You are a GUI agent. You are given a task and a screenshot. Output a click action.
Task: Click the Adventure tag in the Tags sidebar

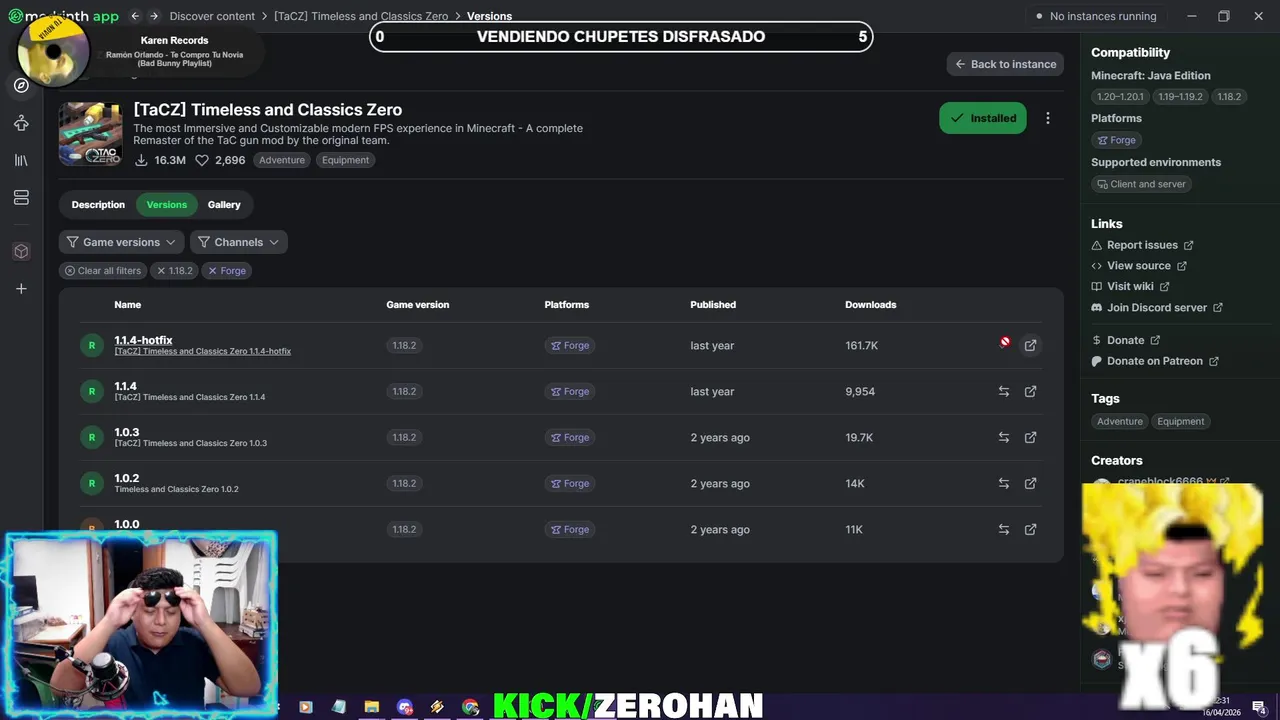[x=1119, y=421]
